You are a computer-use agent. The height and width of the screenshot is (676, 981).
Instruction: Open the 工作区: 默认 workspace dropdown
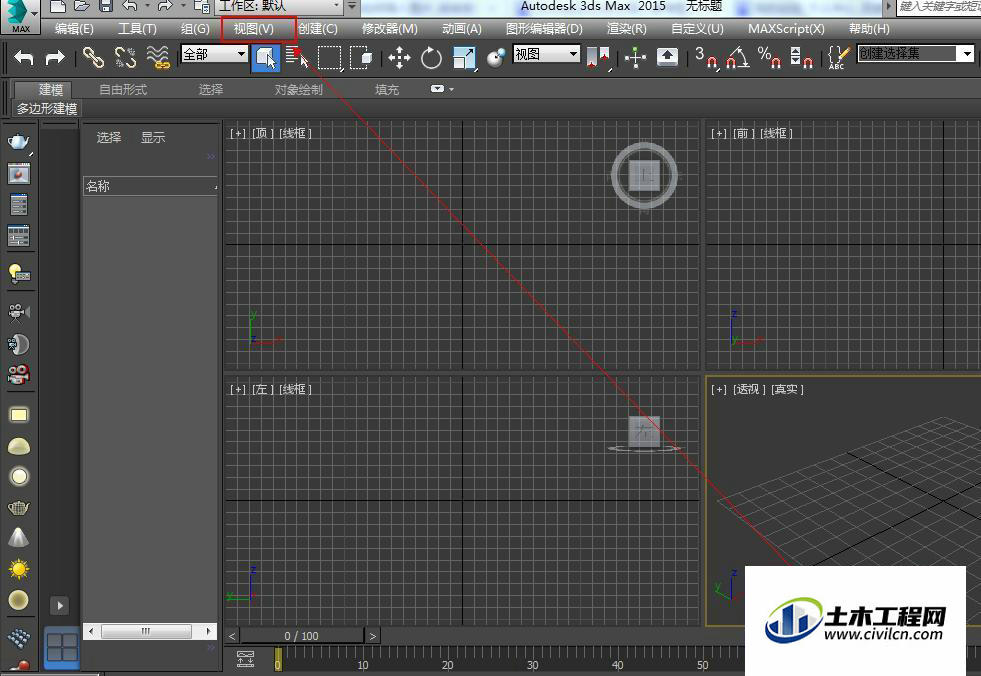point(280,6)
